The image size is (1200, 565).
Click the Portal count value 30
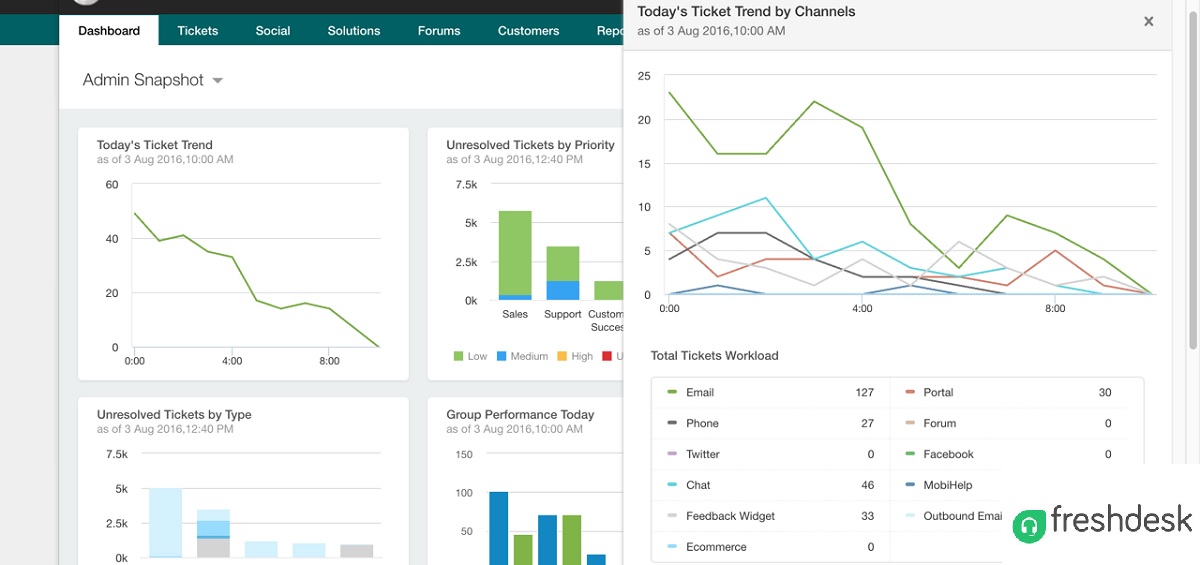(1105, 392)
